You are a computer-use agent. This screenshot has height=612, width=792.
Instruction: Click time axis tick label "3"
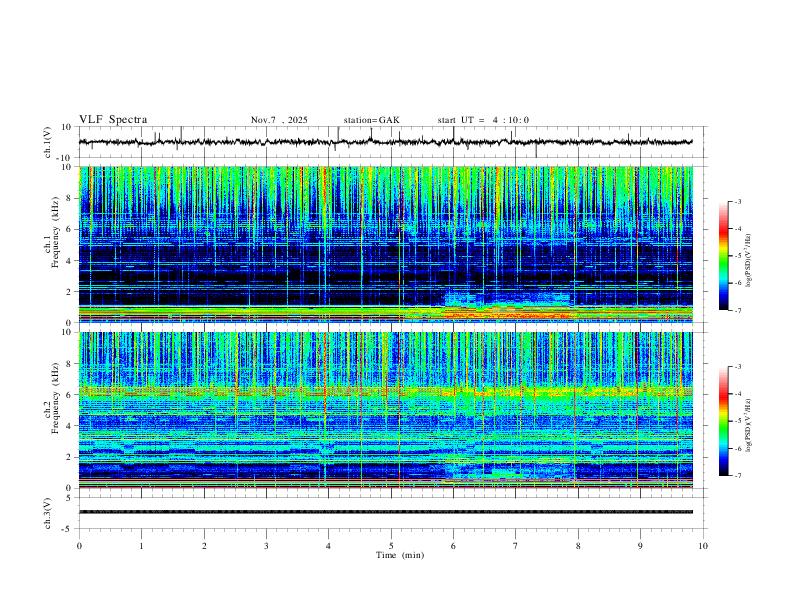click(266, 546)
